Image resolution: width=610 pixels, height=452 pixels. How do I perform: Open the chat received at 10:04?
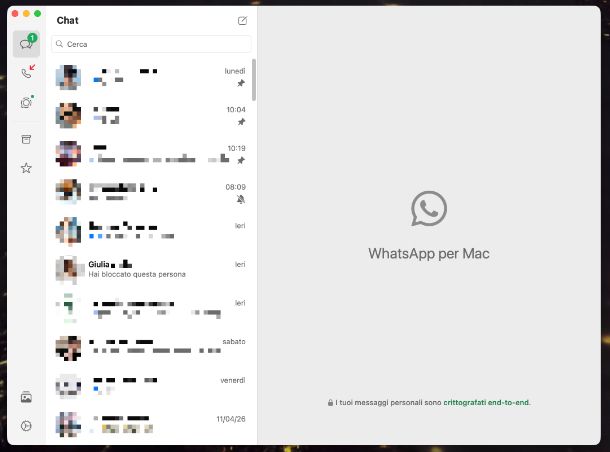point(151,116)
